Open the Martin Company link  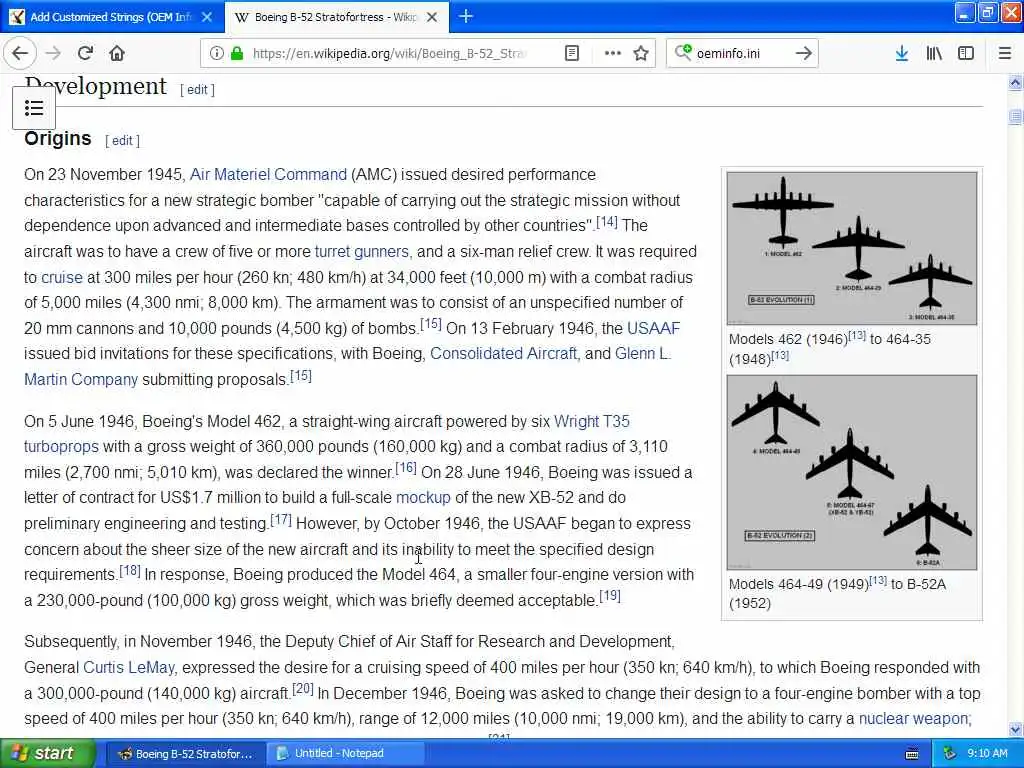[81, 379]
